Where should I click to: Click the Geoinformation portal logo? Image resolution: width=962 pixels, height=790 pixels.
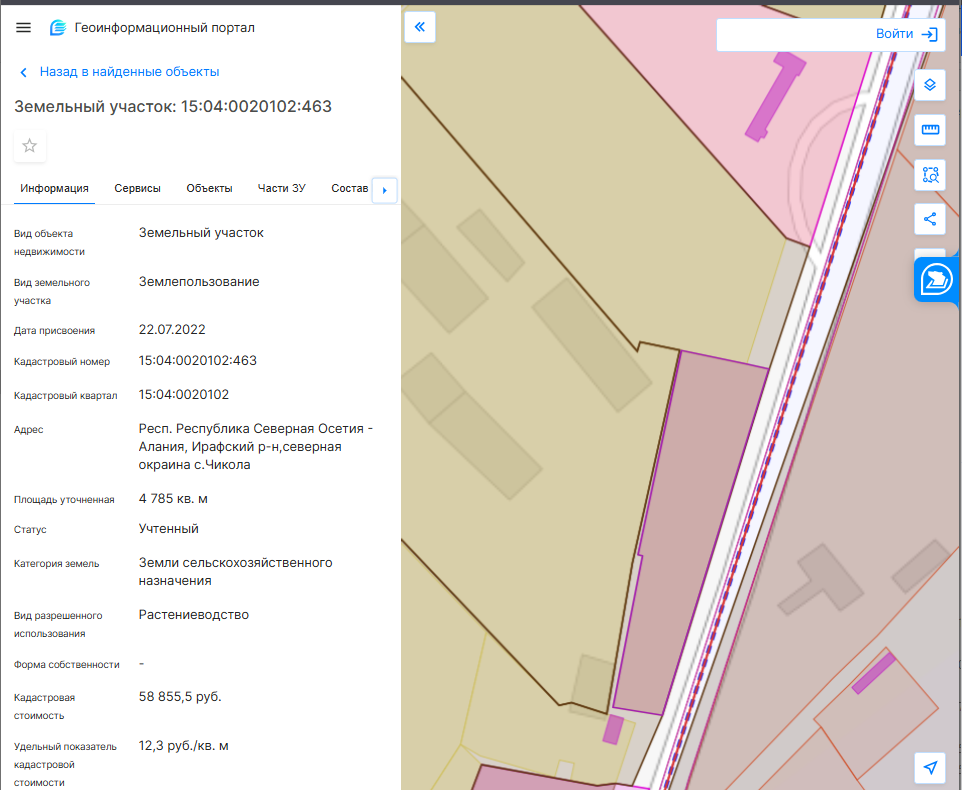(x=58, y=28)
